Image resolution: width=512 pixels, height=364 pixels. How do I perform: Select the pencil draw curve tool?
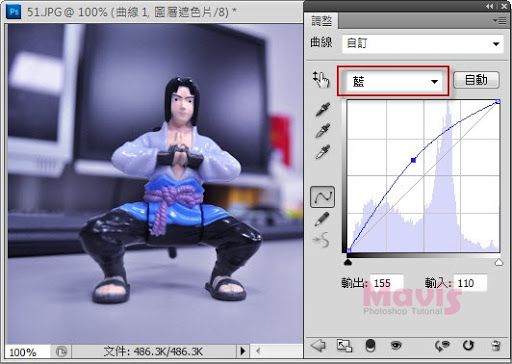tap(322, 219)
